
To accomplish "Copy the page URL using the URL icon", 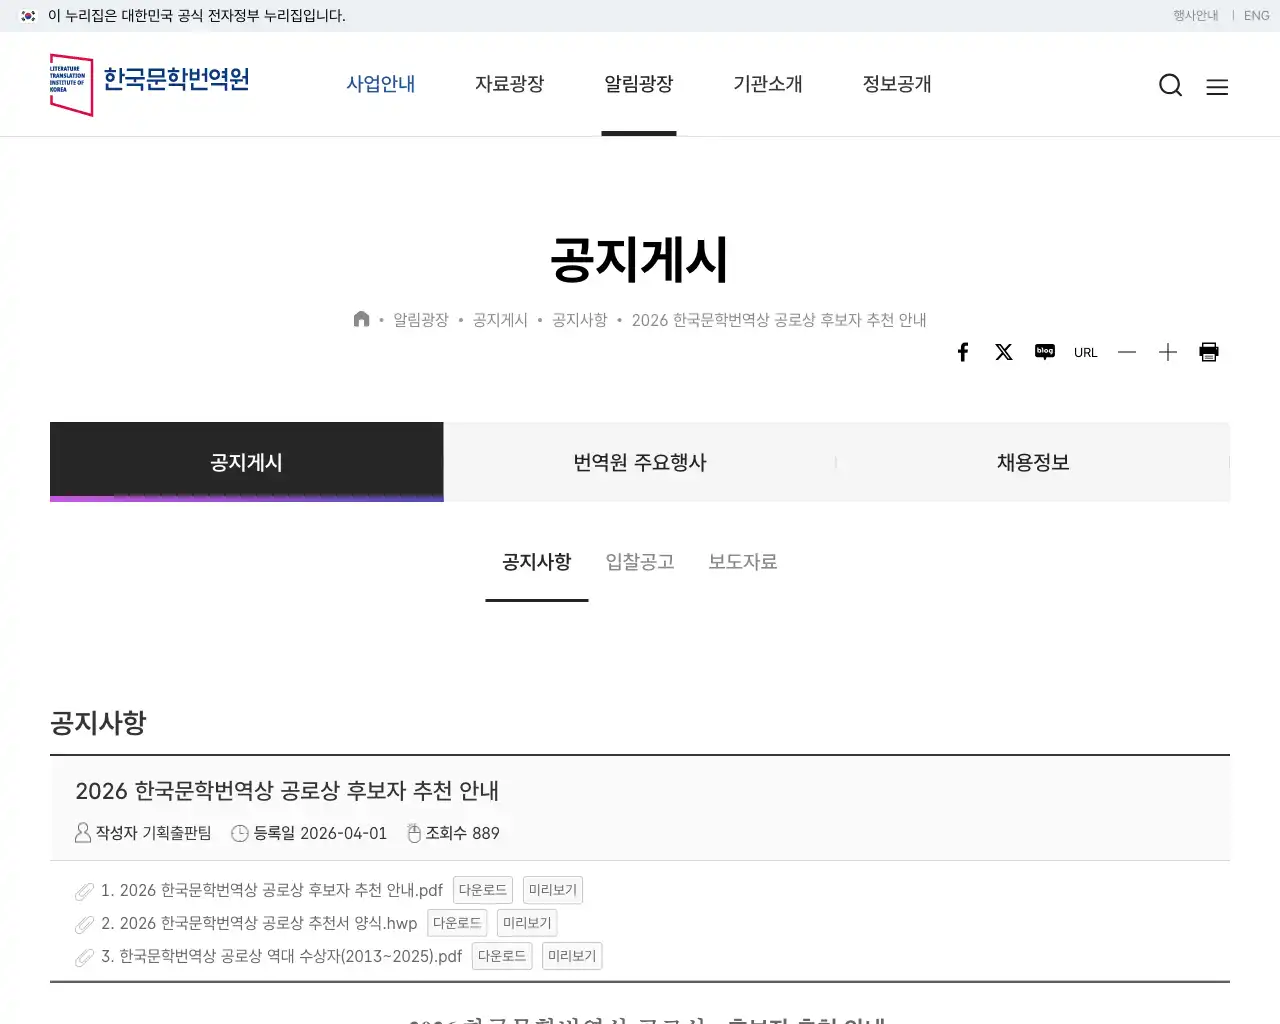I will tap(1085, 351).
